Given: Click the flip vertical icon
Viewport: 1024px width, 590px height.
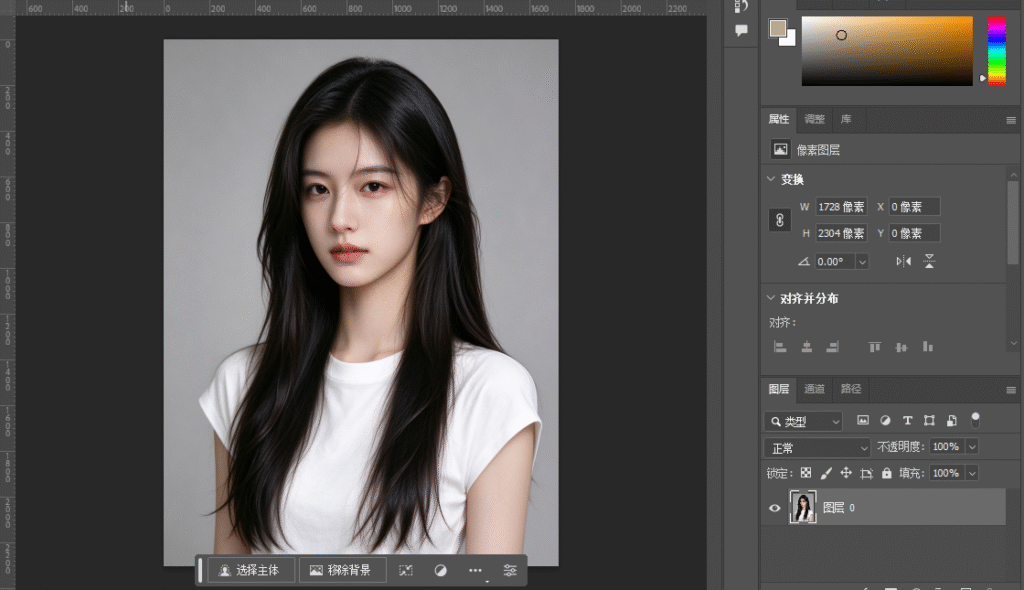Looking at the screenshot, I should coord(929,261).
